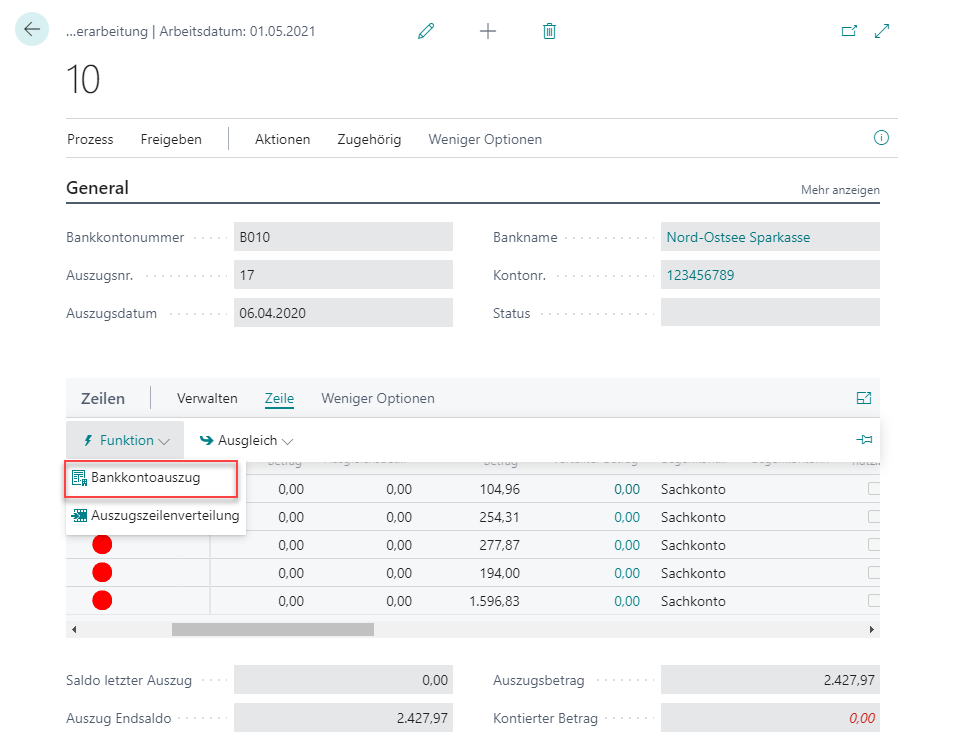Click the Nord-Ostsee Sparkasse bank name link
Viewport: 961px width, 737px height.
point(738,237)
